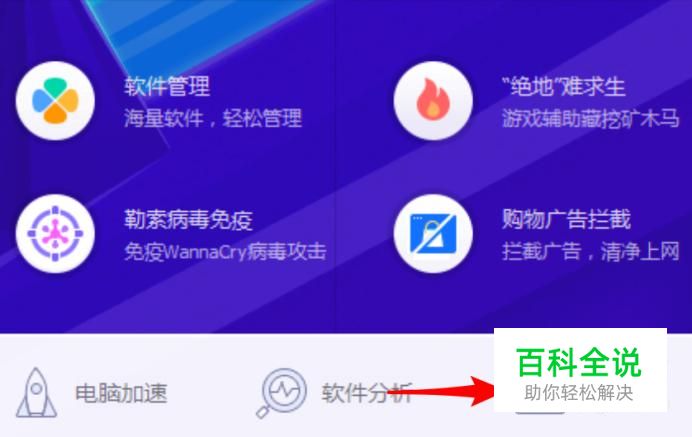Click the 海量软件,轻松管理 description
Screen dimensions: 692x437
213,118
